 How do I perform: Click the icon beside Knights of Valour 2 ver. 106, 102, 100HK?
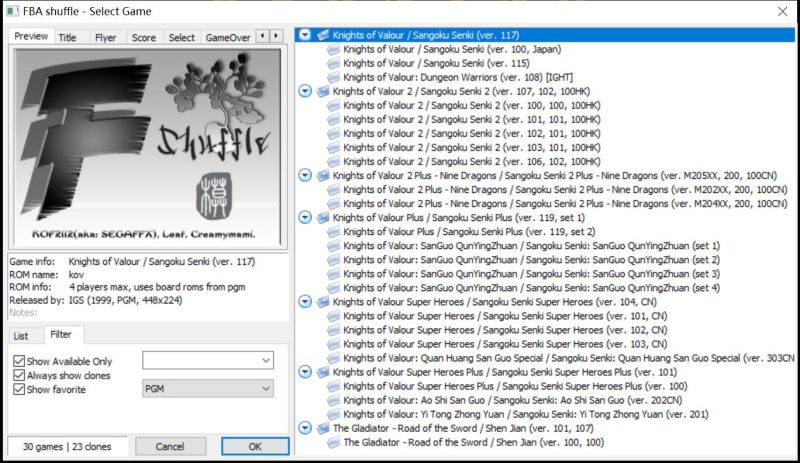(x=333, y=162)
